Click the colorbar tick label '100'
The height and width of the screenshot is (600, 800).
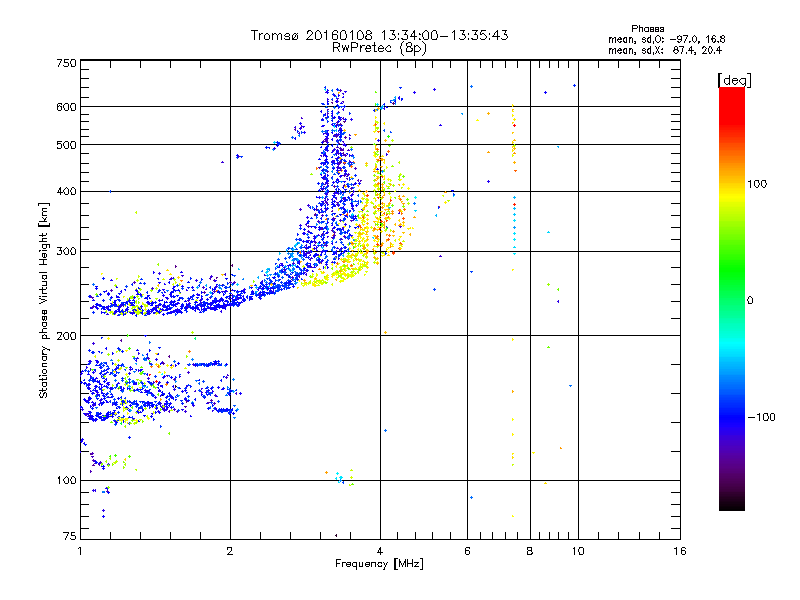click(757, 184)
